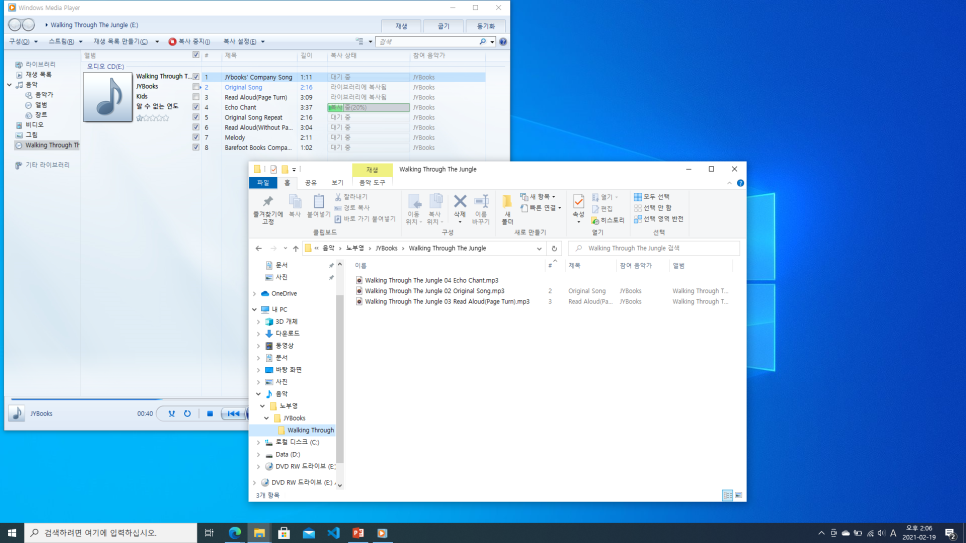Check the box for track 3 Read Aloud(Page Turn)
966x543 pixels.
[x=196, y=97]
